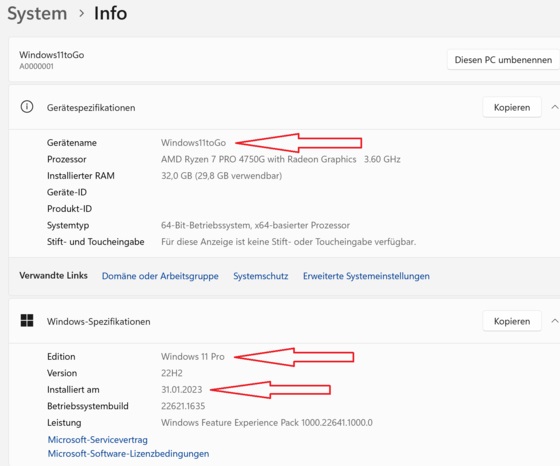Select the AMD Ryzen 7 PRO 4750G processor value
Image resolution: width=560 pixels, height=466 pixels.
click(x=280, y=159)
